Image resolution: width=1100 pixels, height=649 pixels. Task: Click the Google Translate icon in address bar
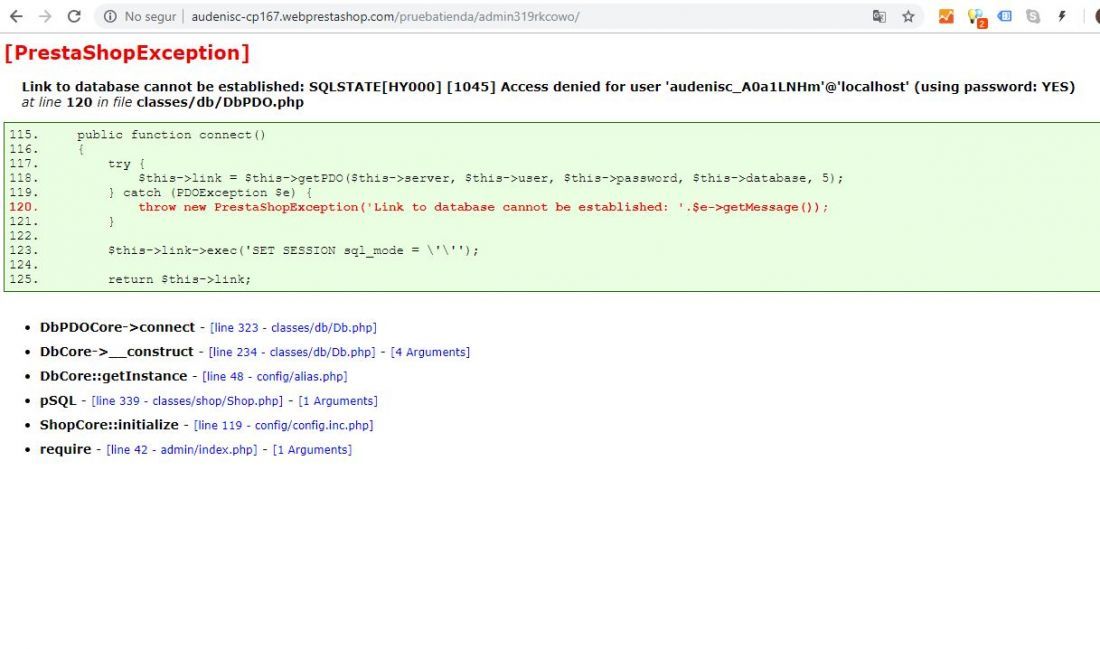click(x=879, y=16)
